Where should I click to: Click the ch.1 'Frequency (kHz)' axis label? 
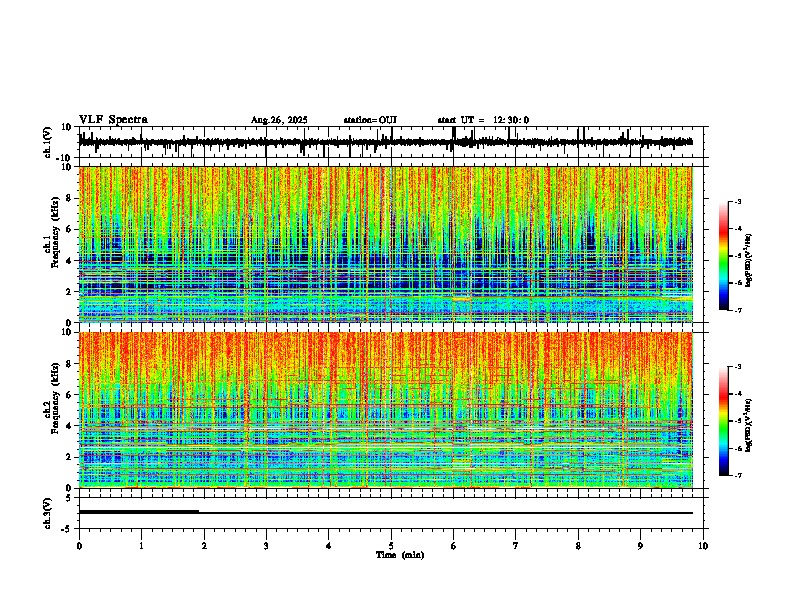point(55,231)
